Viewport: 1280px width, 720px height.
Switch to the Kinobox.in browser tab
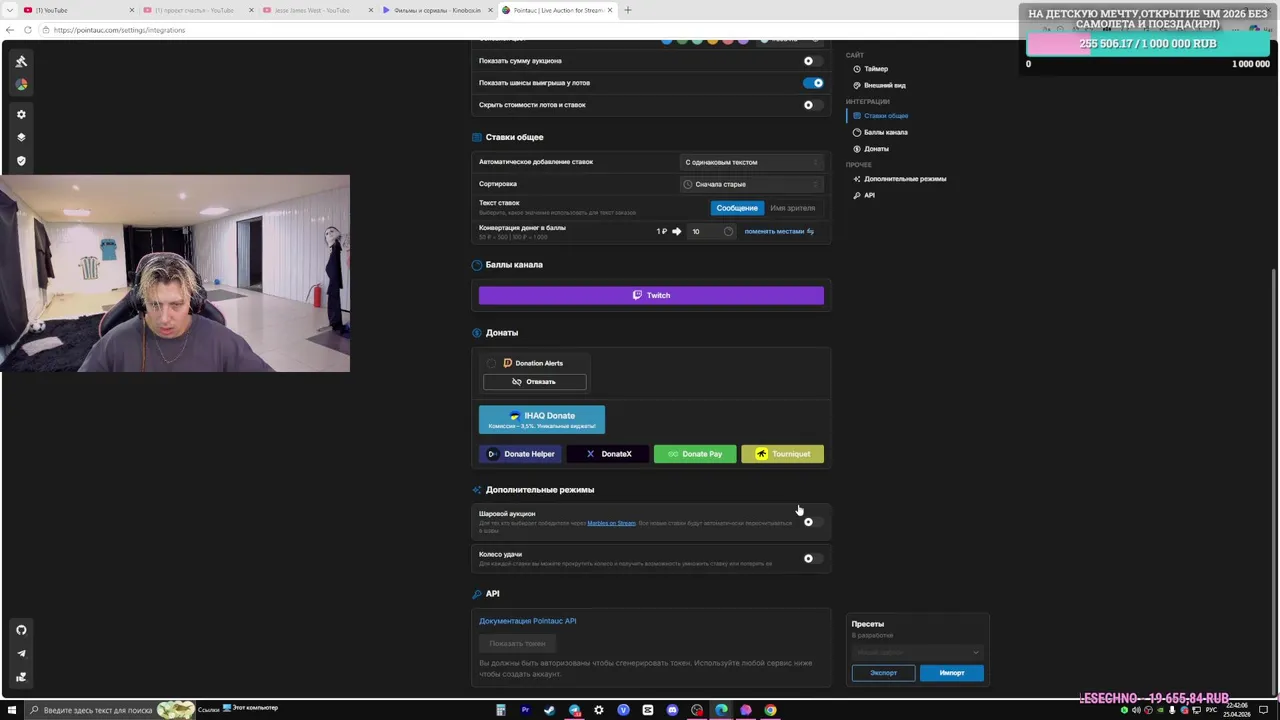click(x=435, y=10)
